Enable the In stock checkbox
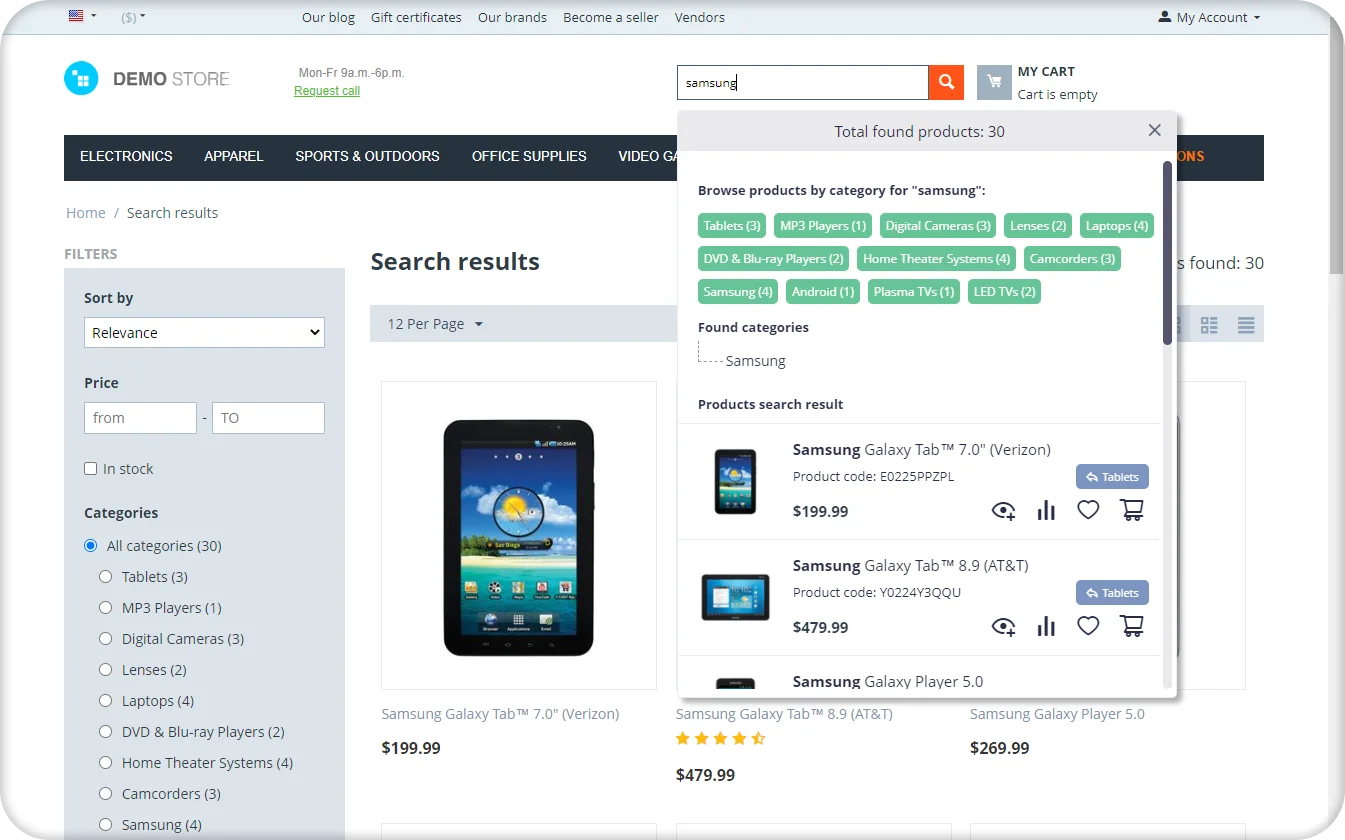 91,469
